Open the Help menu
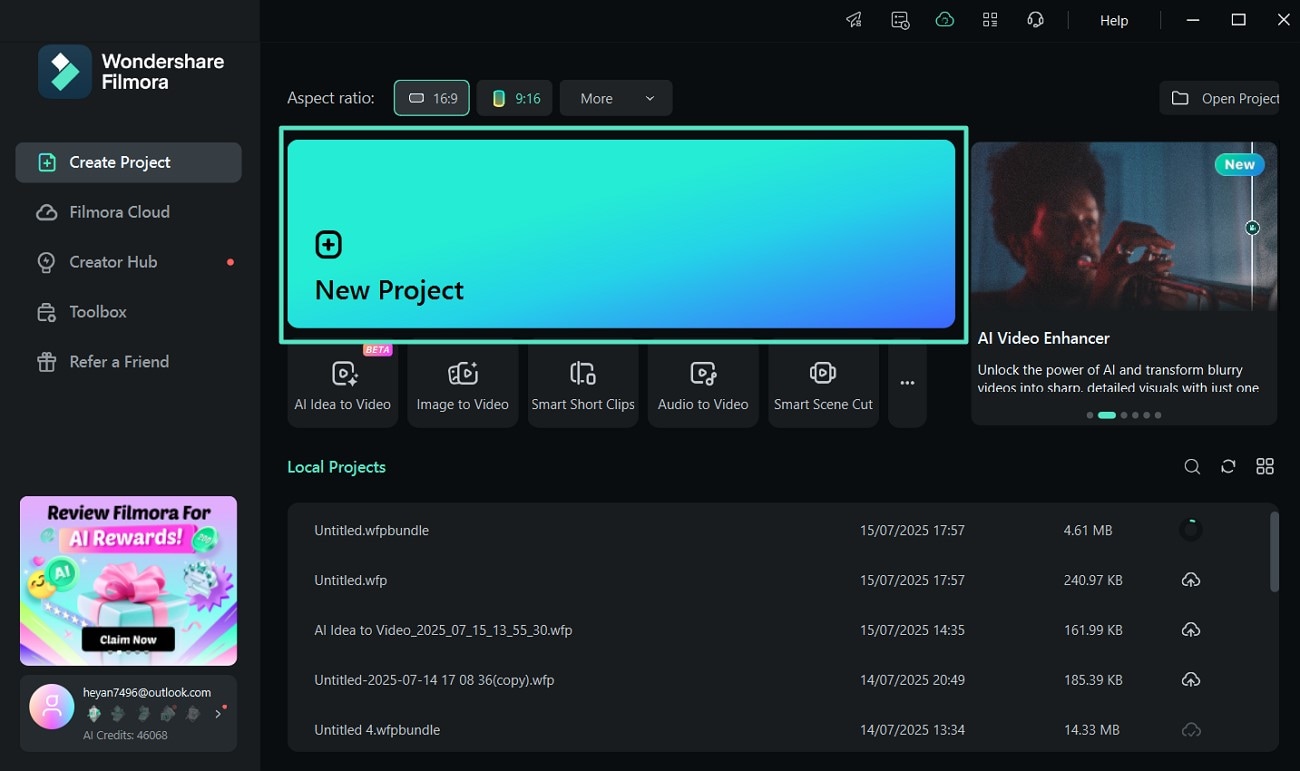The width and height of the screenshot is (1300, 771). click(1114, 20)
